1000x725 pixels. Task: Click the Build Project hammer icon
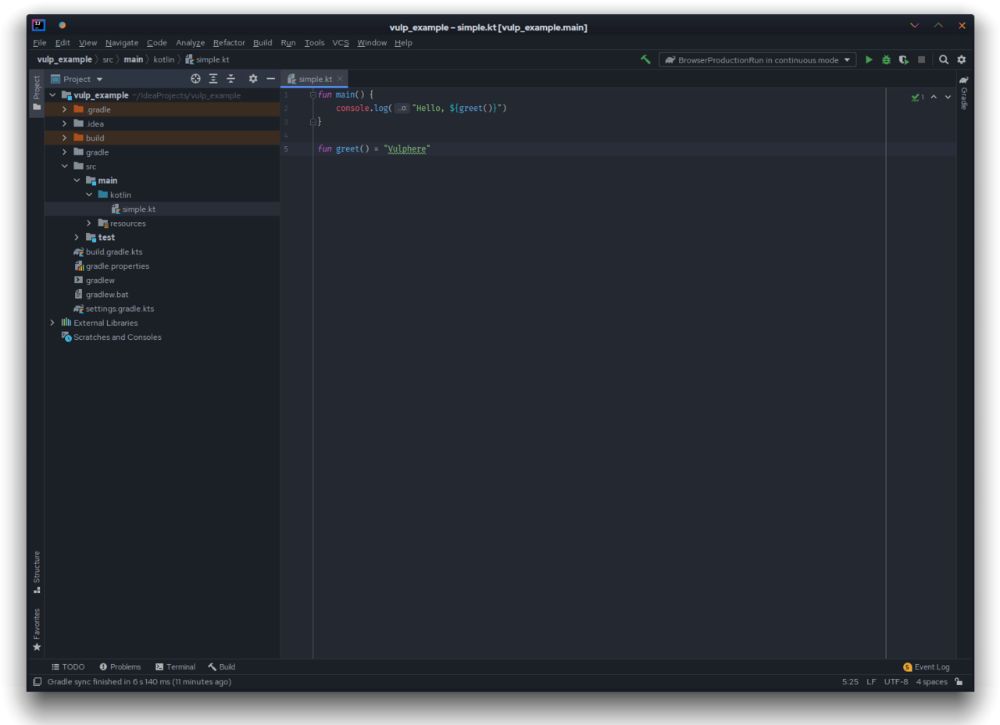pyautogui.click(x=645, y=59)
